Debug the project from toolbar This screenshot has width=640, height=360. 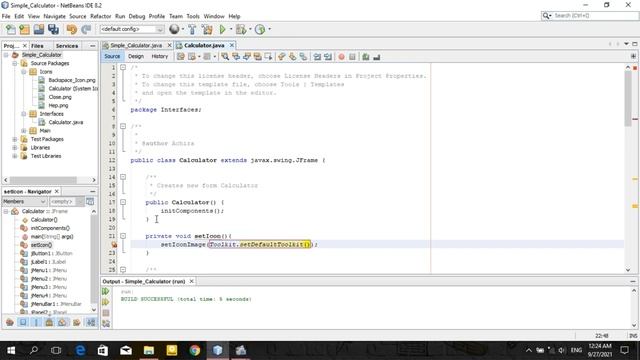coord(241,29)
